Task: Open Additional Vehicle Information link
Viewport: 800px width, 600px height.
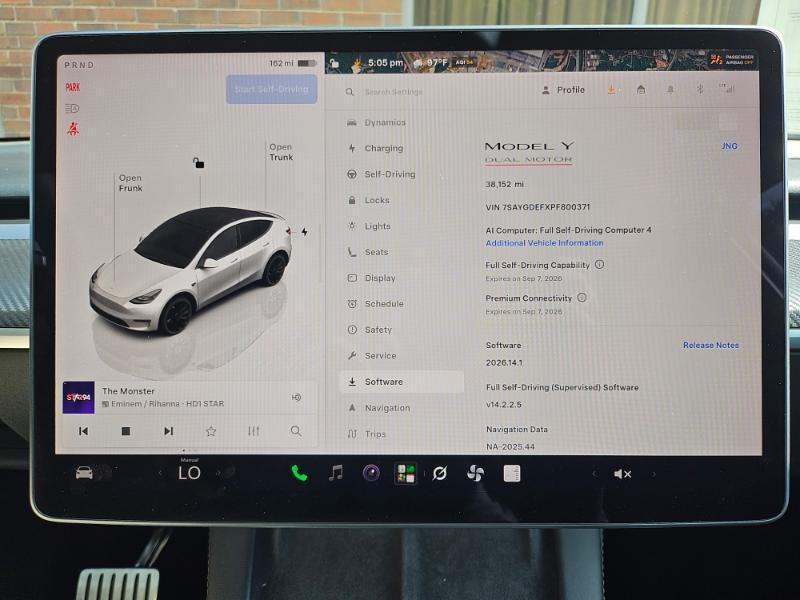Action: [x=544, y=243]
